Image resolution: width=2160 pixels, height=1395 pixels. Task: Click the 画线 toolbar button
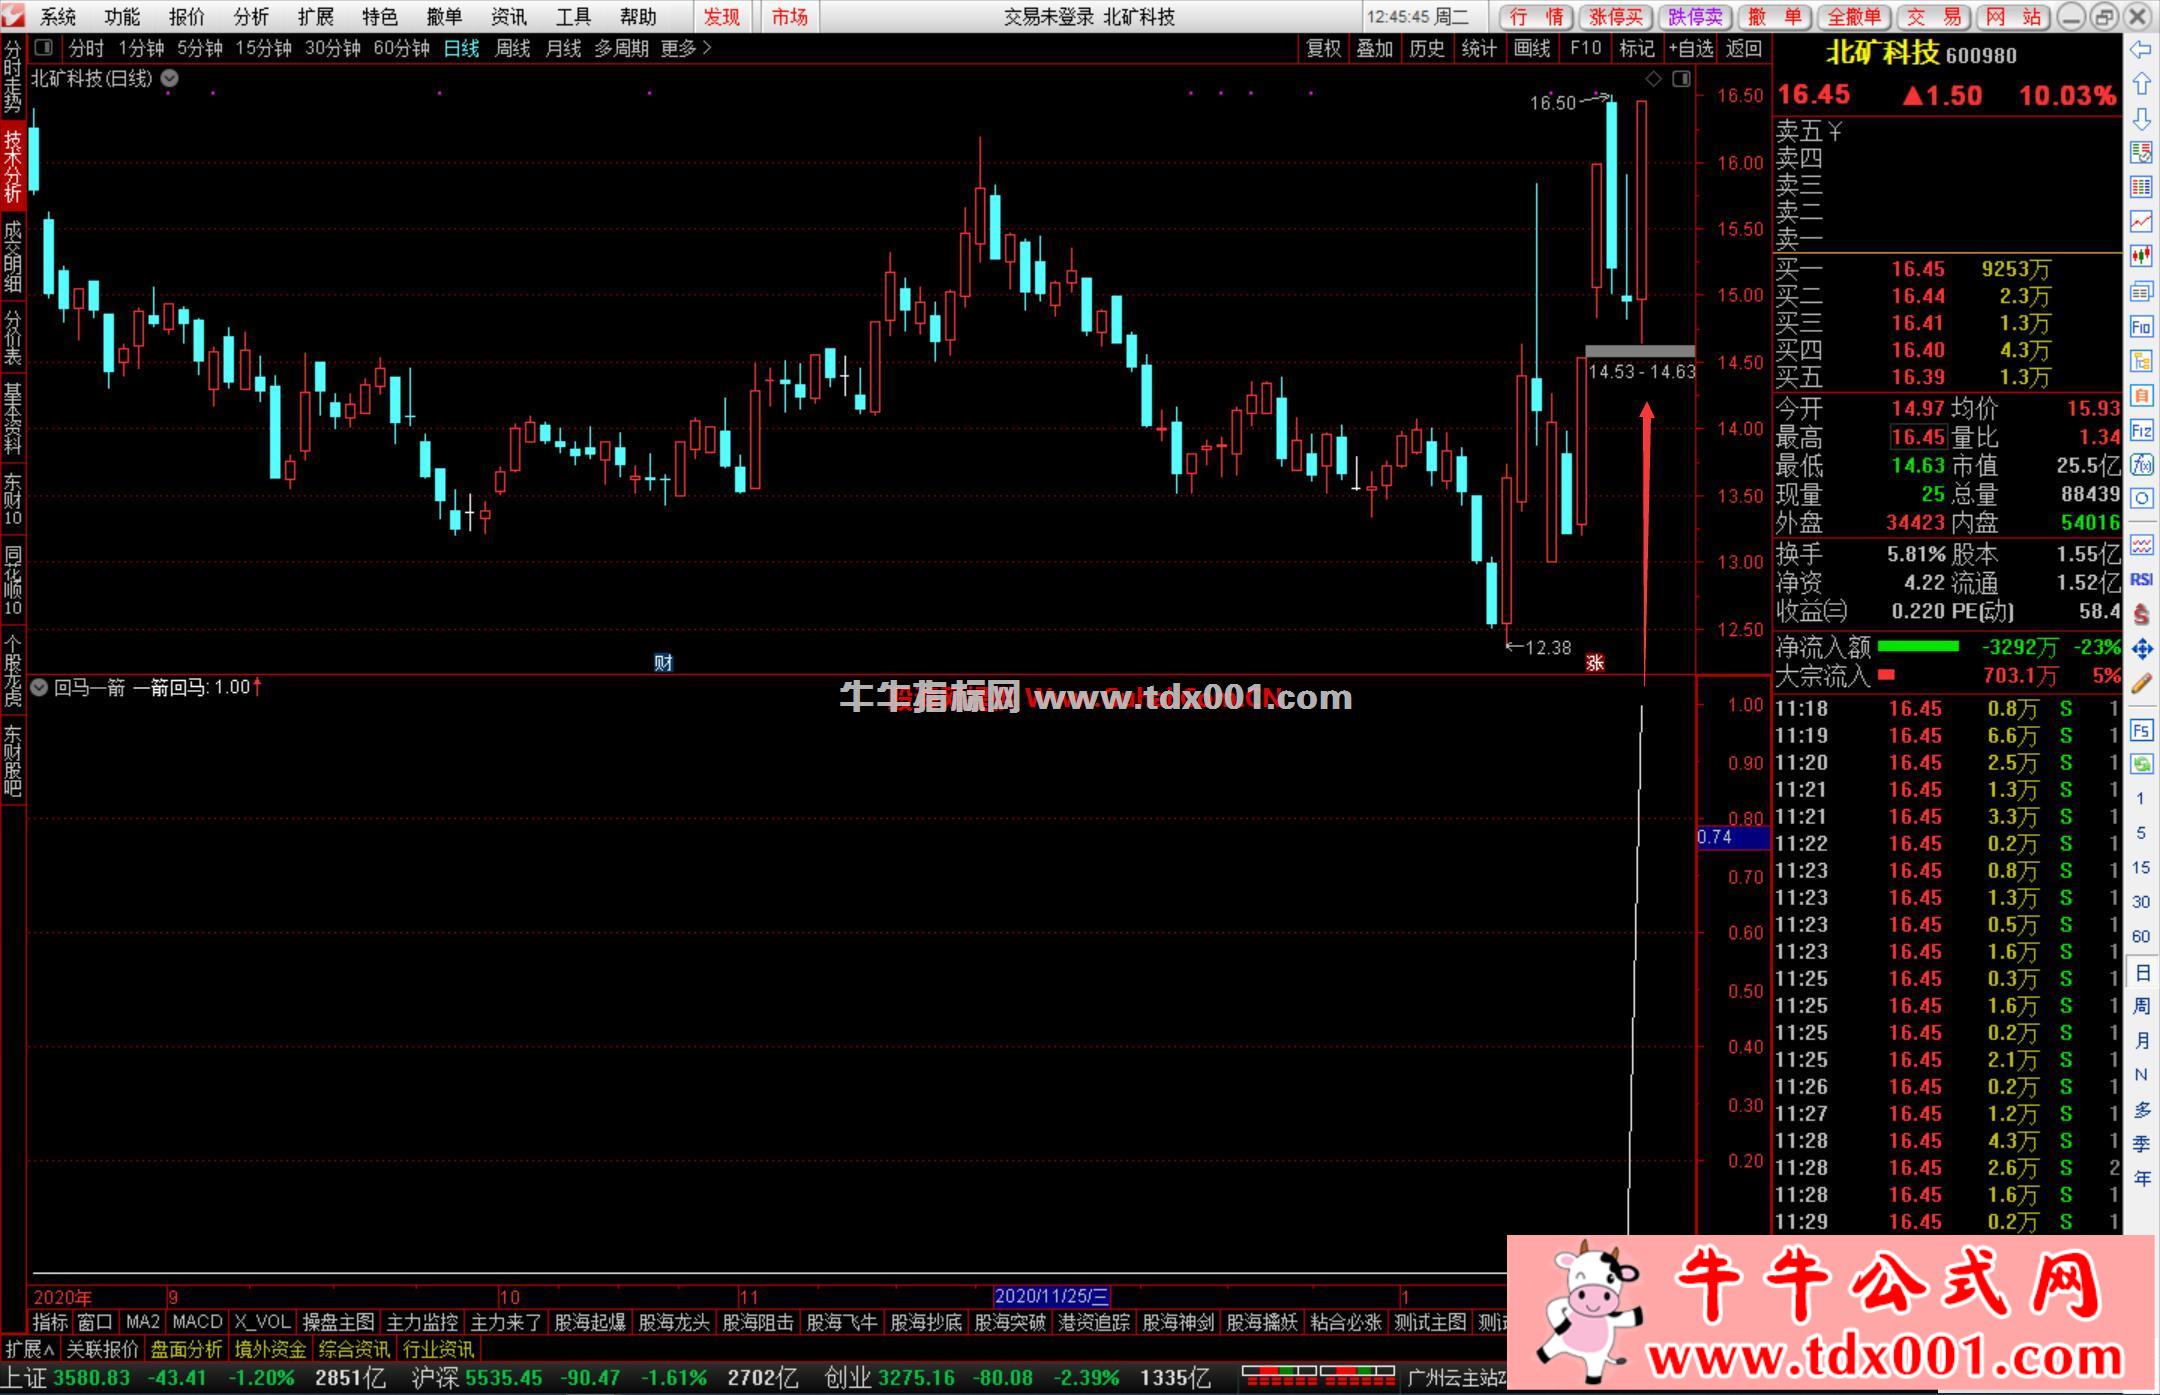click(1532, 48)
